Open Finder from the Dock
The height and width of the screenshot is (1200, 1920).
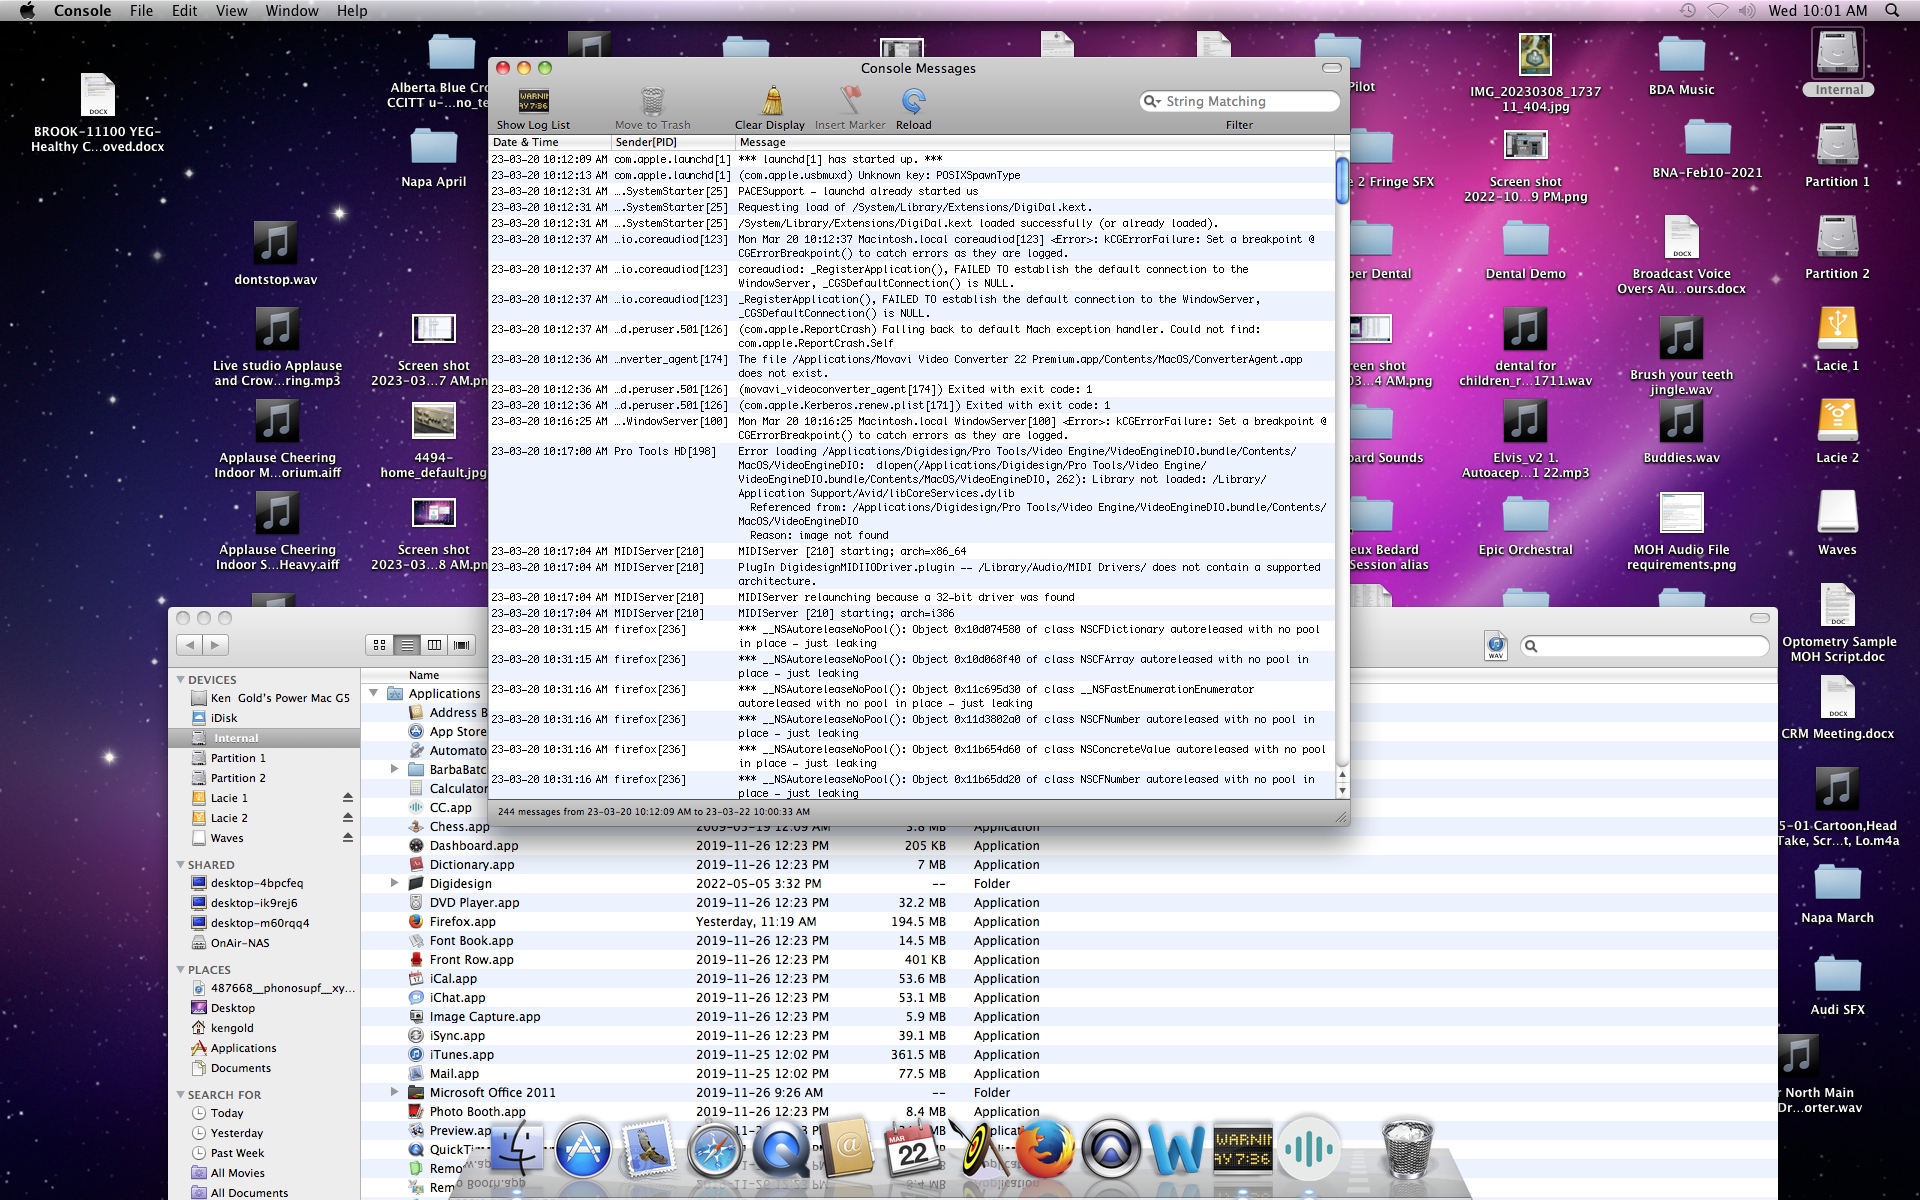[x=517, y=1148]
